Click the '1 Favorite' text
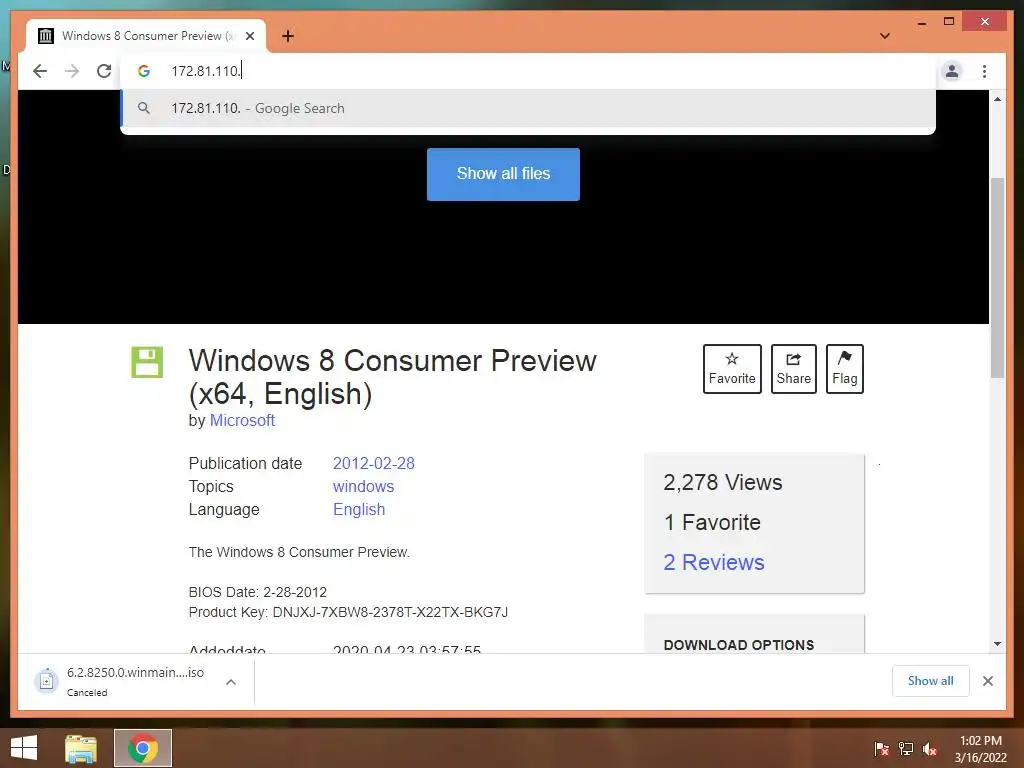This screenshot has height=768, width=1024. coord(712,522)
